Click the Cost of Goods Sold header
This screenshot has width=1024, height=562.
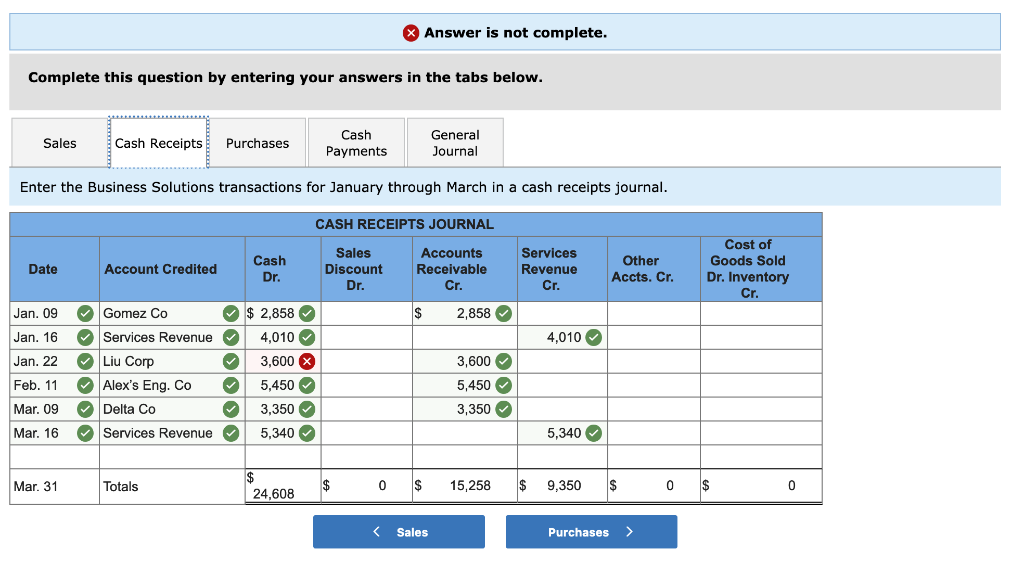tap(761, 269)
